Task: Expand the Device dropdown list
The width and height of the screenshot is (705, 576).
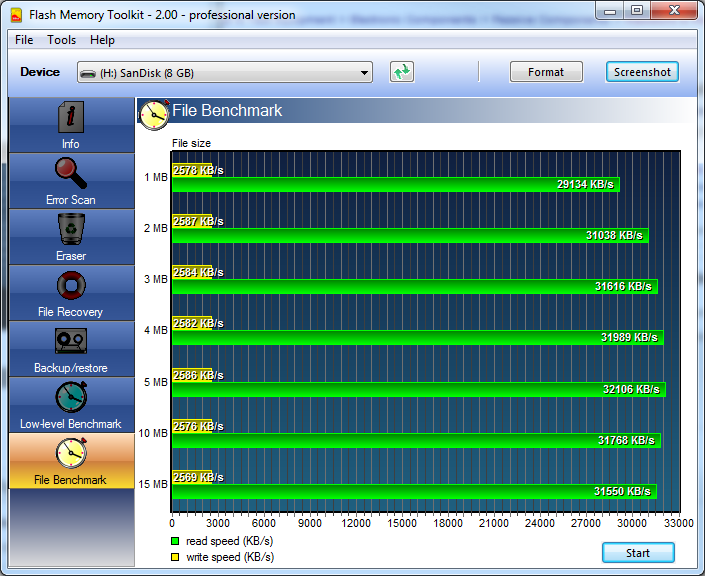Action: tap(364, 72)
